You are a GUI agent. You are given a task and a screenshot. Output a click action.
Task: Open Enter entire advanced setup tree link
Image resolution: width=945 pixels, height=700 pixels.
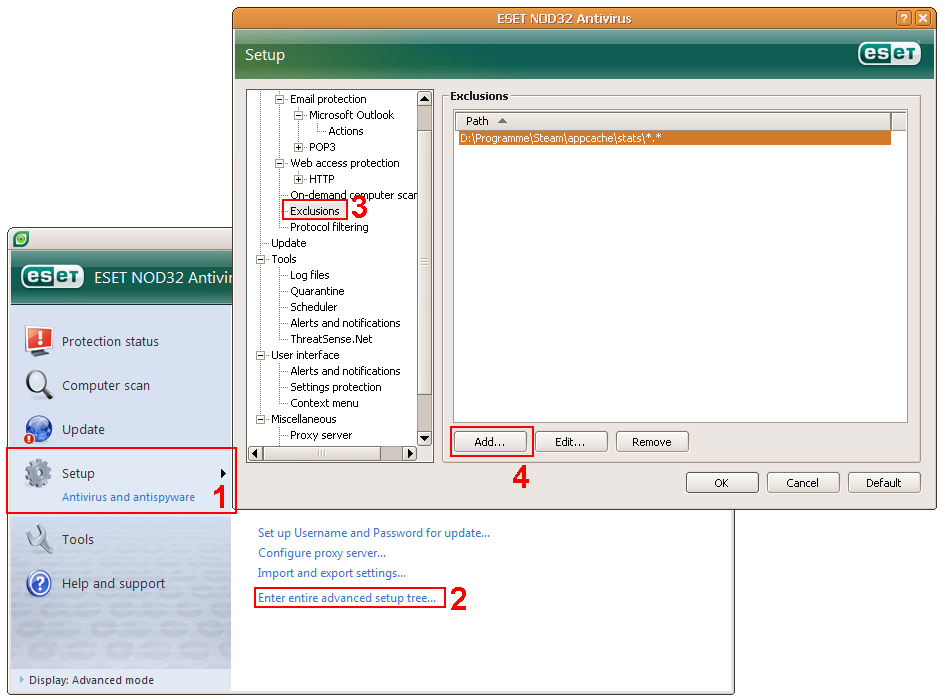coord(347,598)
